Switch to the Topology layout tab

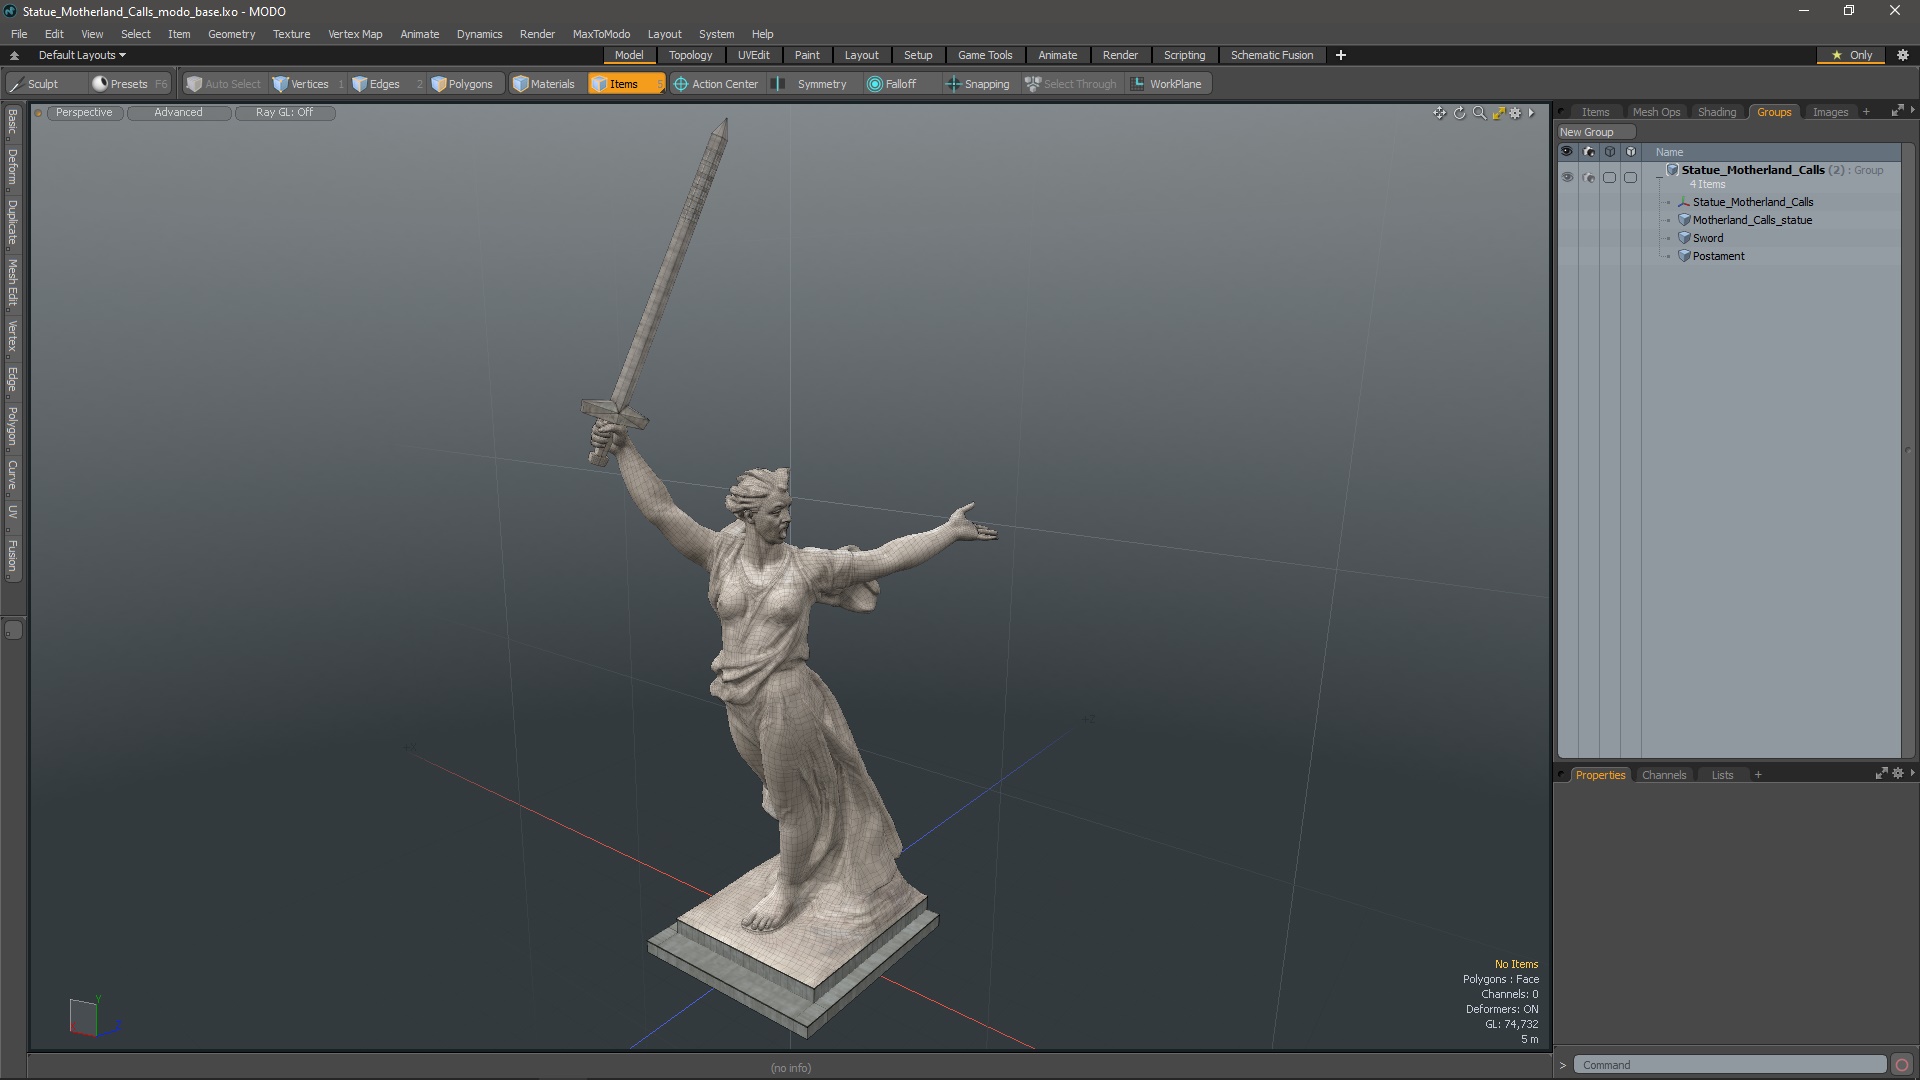click(690, 55)
